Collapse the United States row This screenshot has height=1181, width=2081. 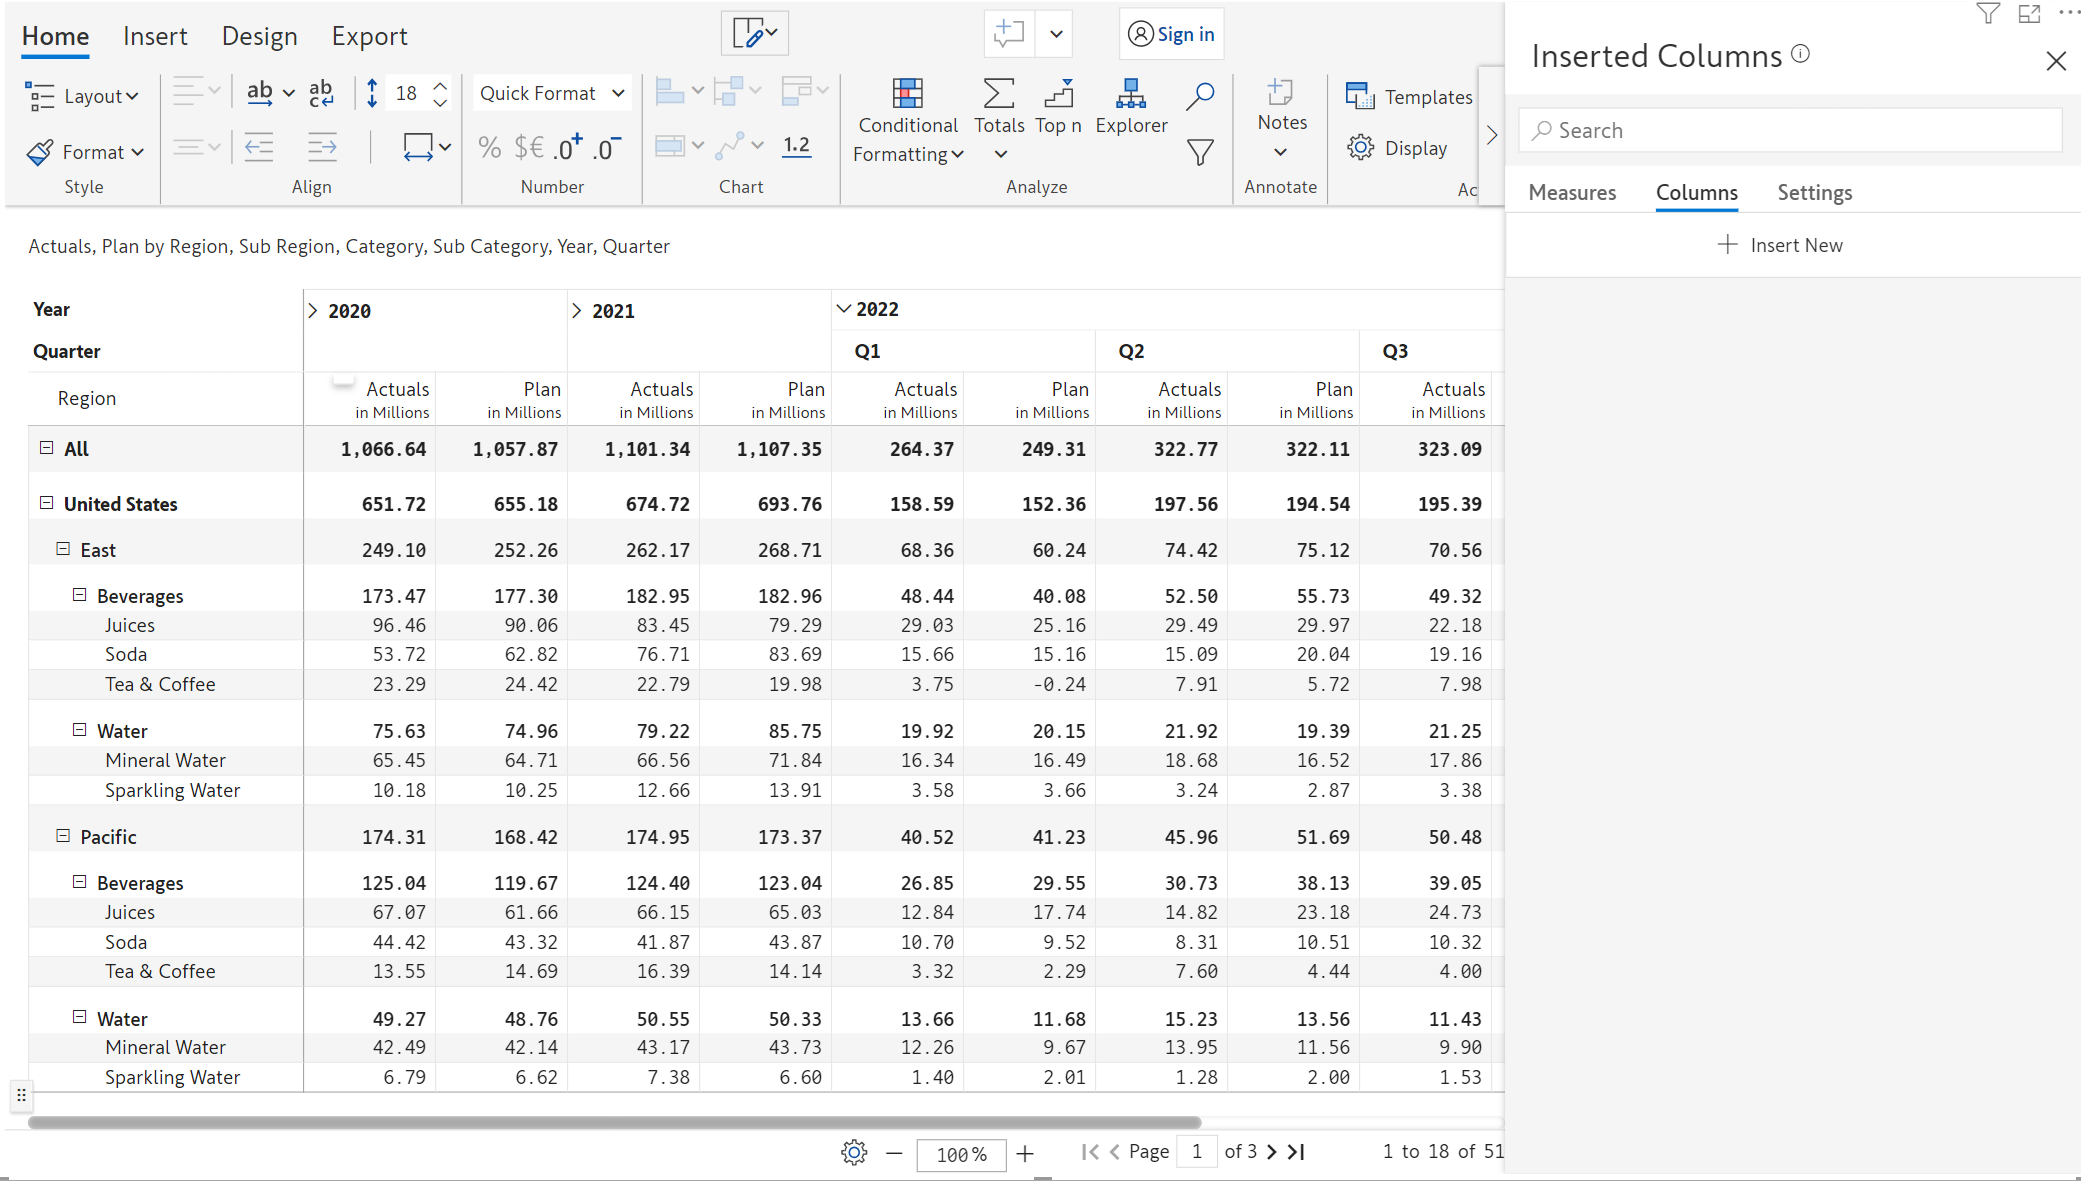47,503
